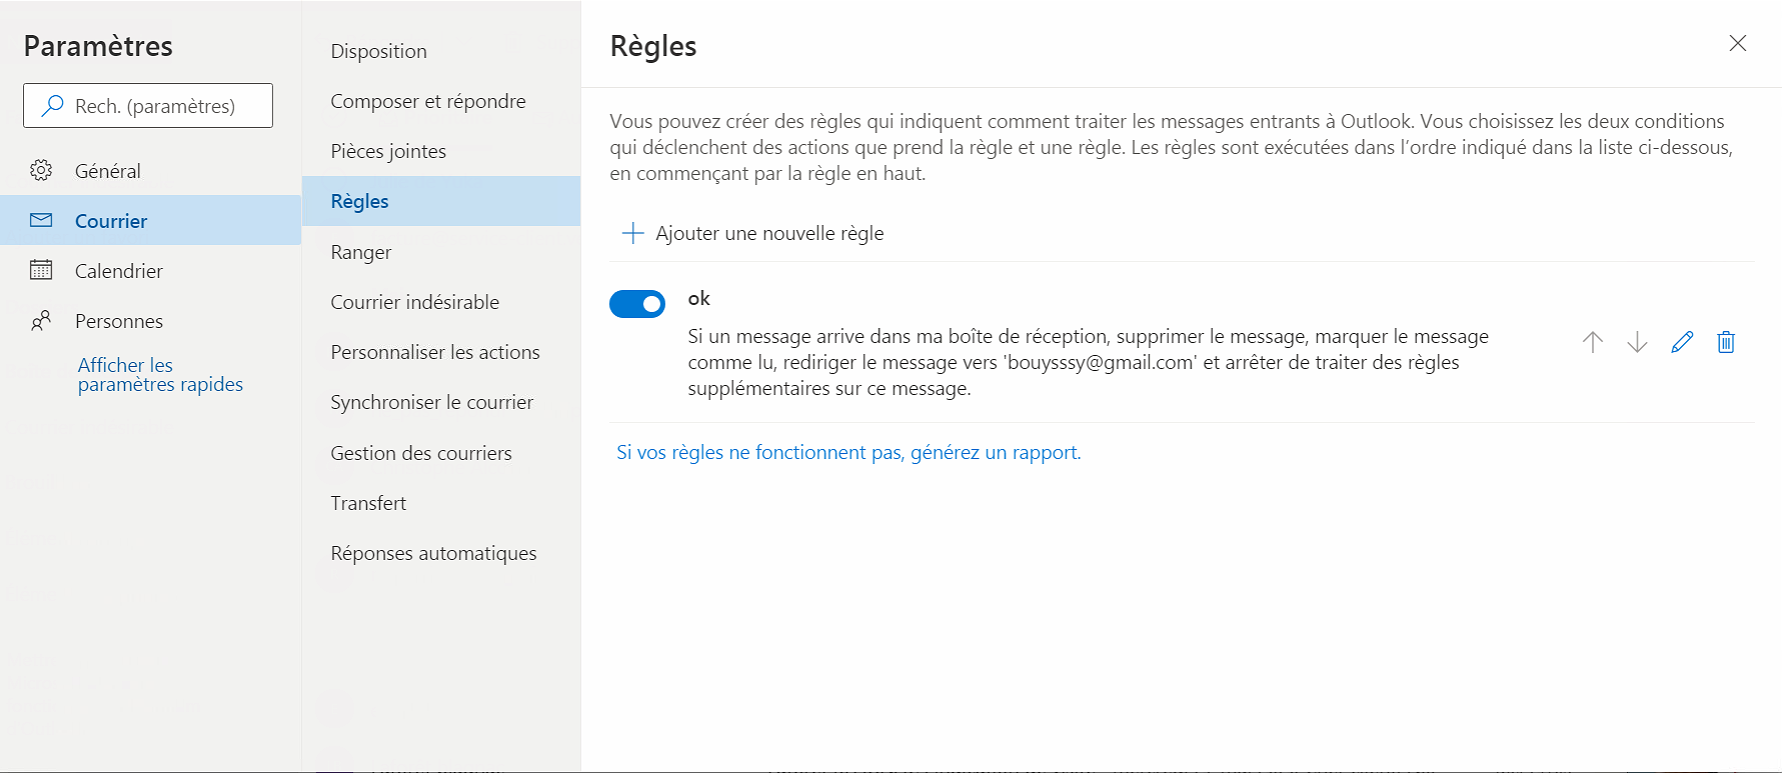Open Réponses automatiques section
1782x773 pixels.
pos(433,553)
